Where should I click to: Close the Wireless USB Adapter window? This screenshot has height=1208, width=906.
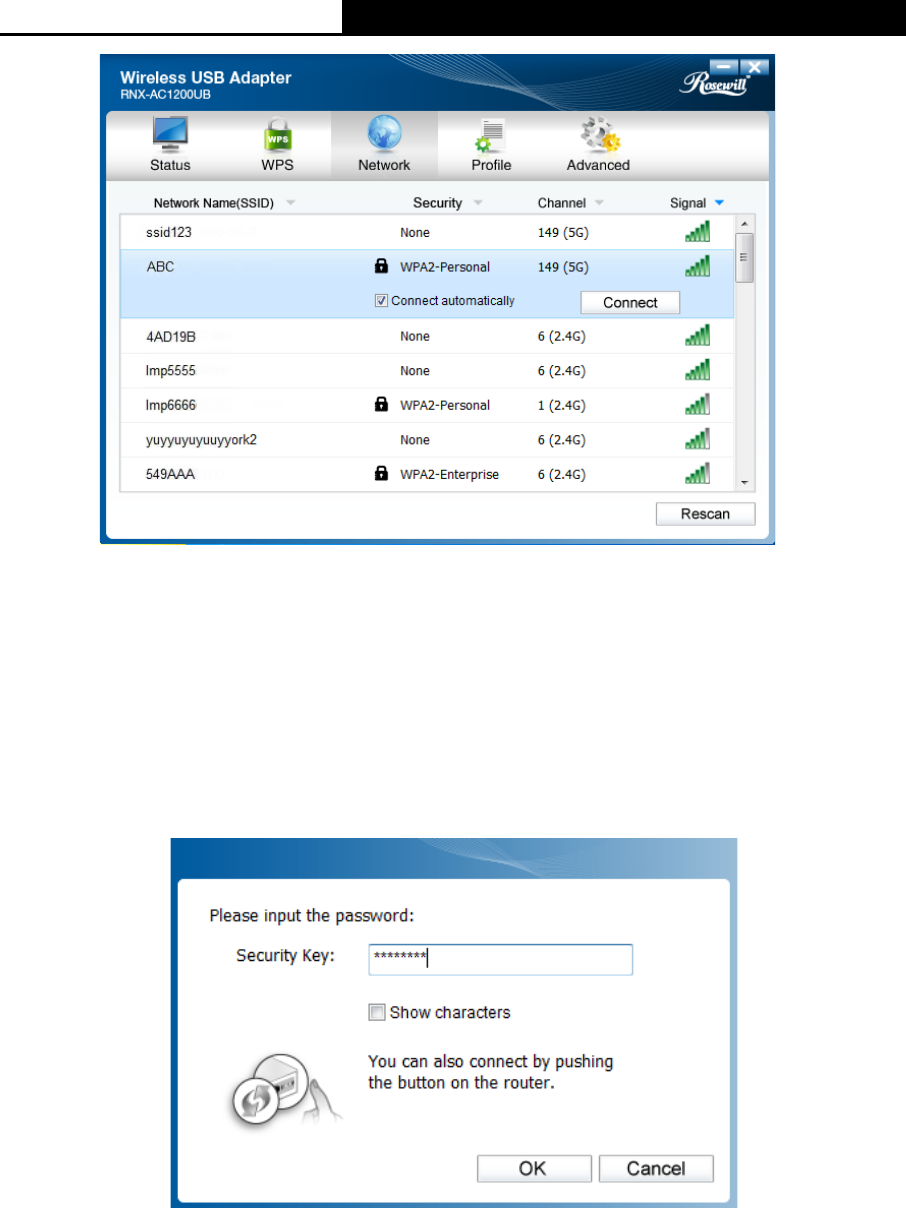755,66
